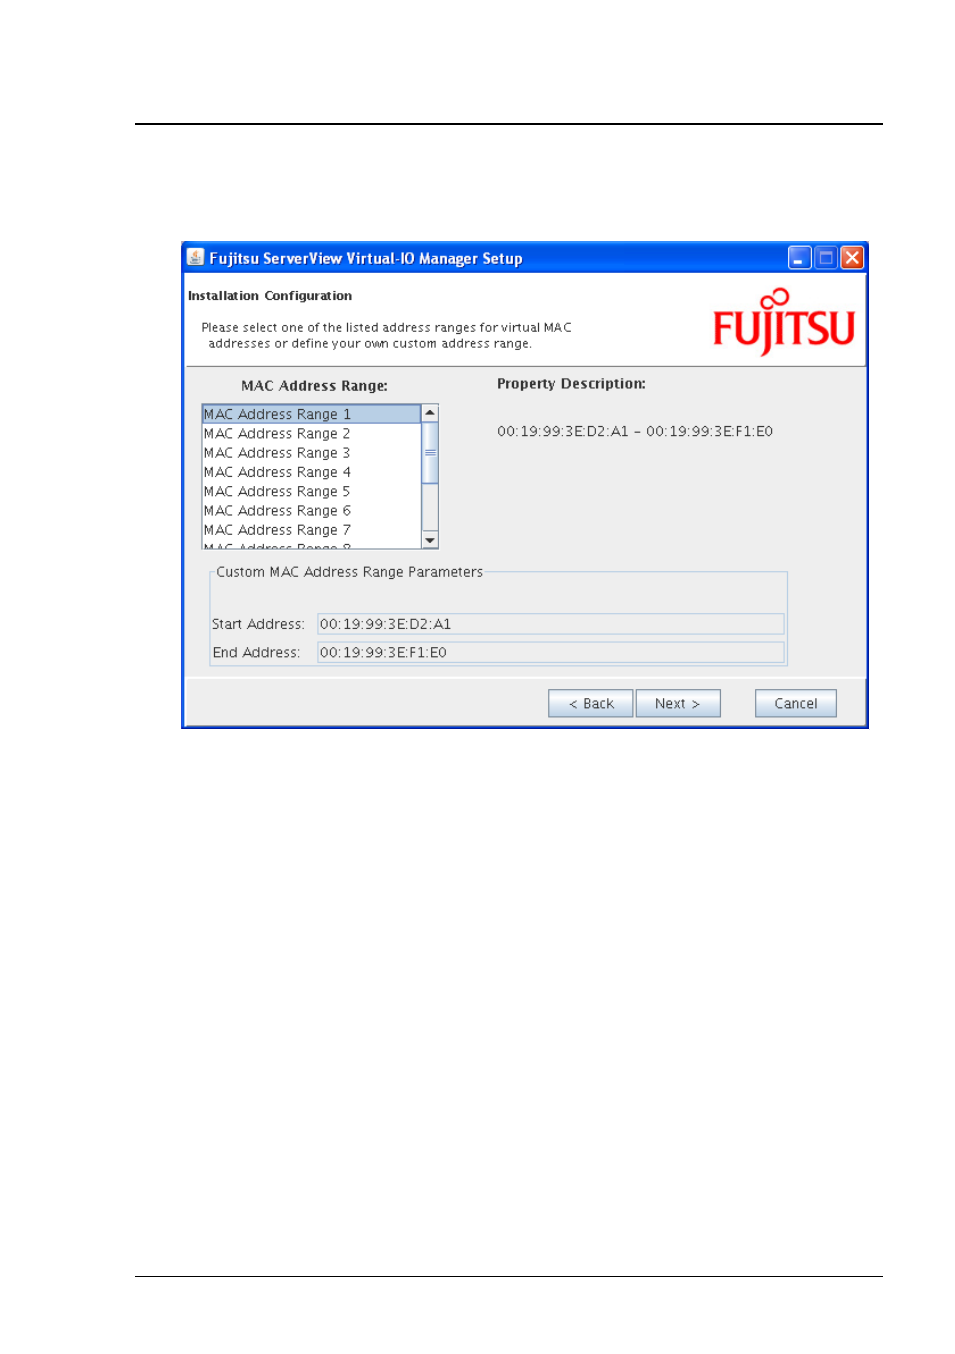Click the list scrollbar down arrow
Image resolution: width=955 pixels, height=1354 pixels.
(430, 540)
